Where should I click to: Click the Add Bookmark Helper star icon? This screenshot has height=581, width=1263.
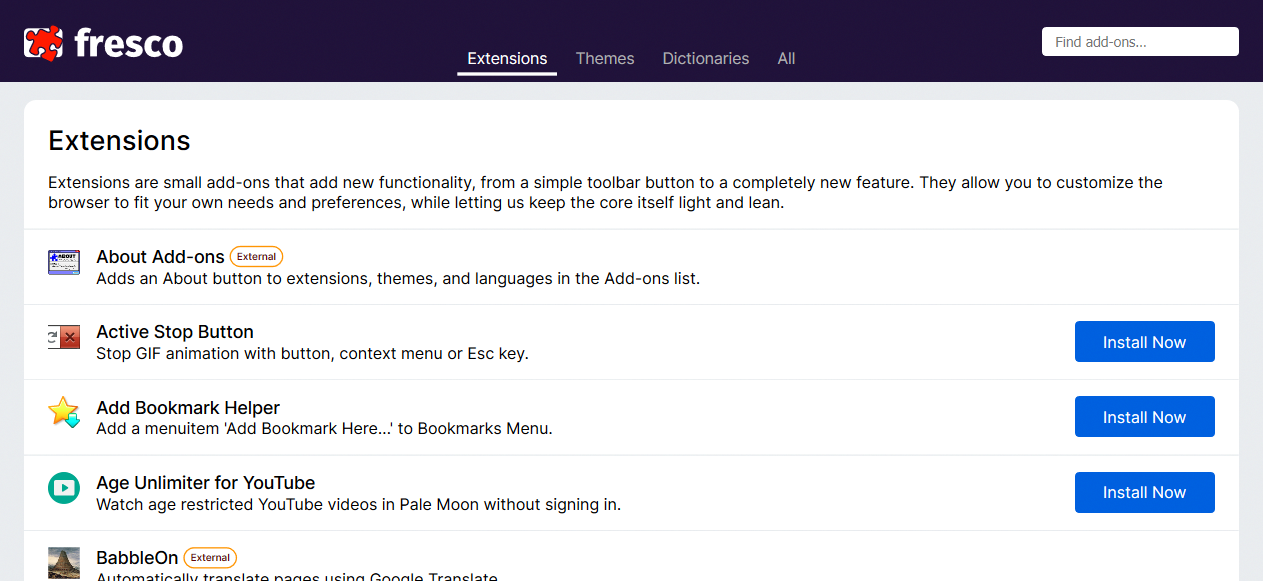coord(64,413)
